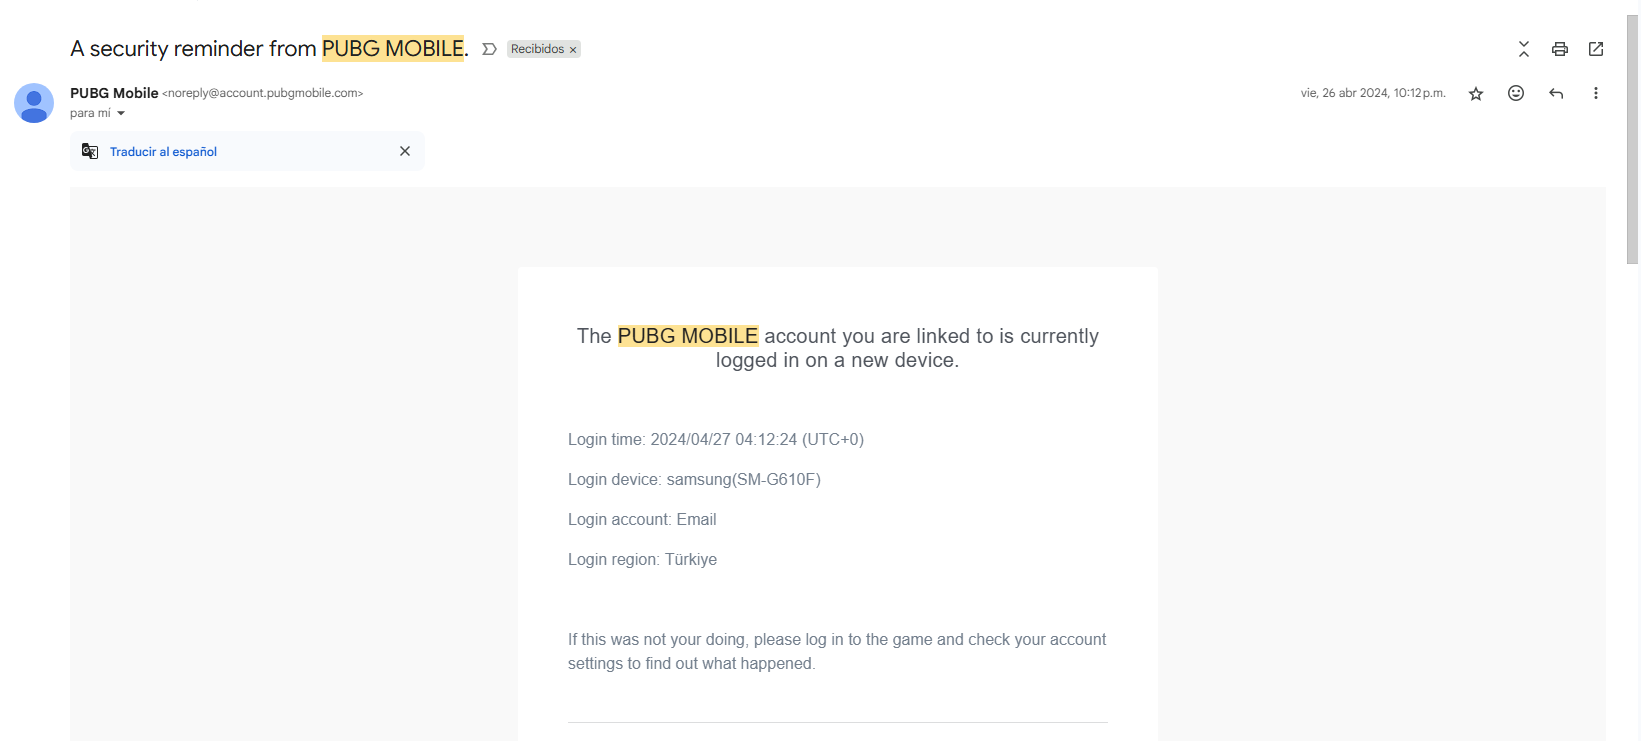Viewport: 1641px width, 741px height.
Task: Translate the email with 'Traducir al español'
Action: coord(163,152)
